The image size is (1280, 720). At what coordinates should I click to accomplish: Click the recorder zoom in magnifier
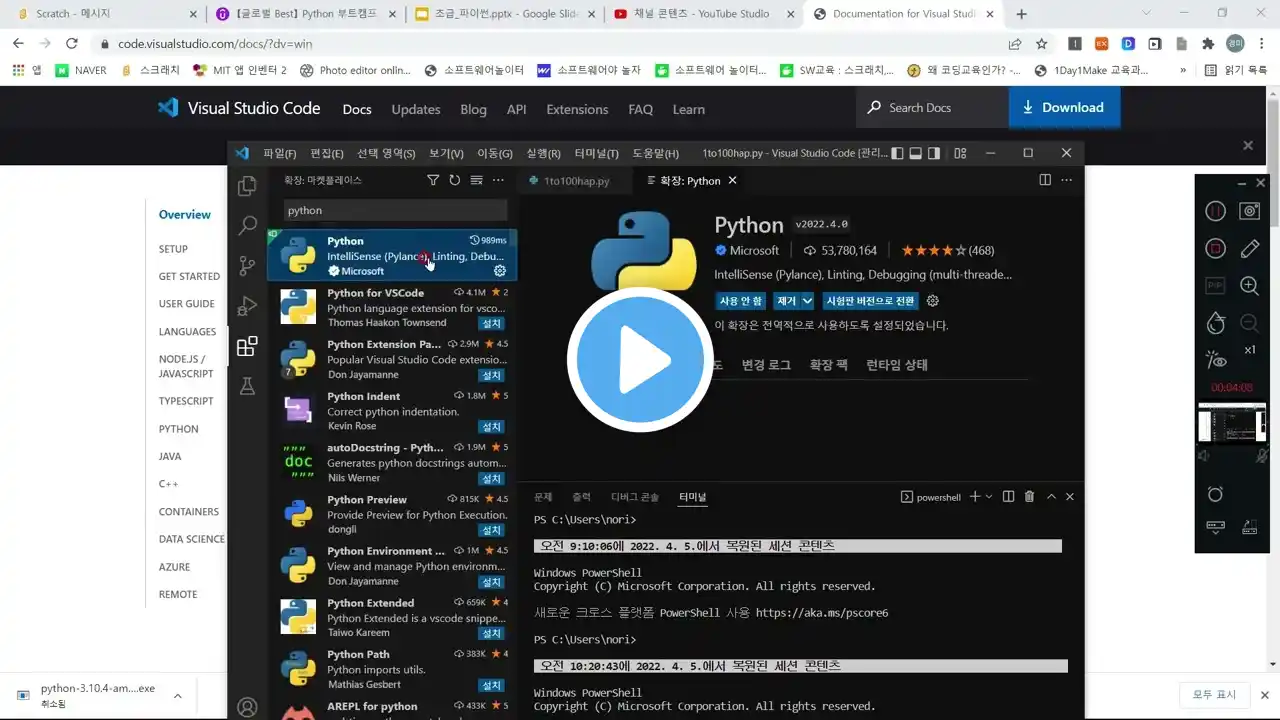[x=1249, y=286]
